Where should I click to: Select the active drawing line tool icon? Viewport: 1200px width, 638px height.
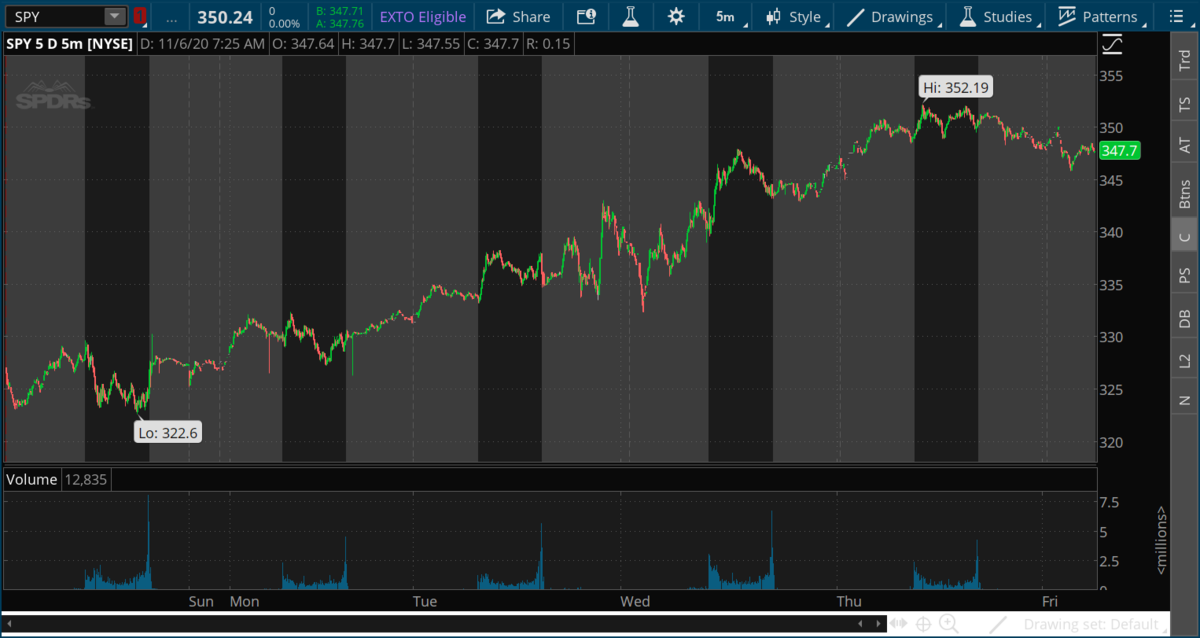click(x=998, y=624)
